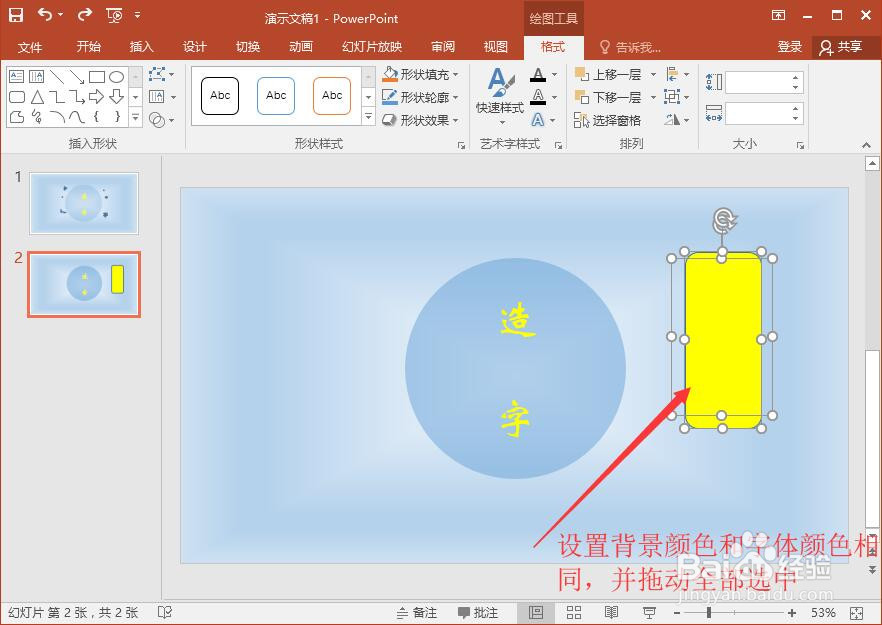Select the triangle shape
Viewport: 882px width, 625px height.
click(37, 97)
